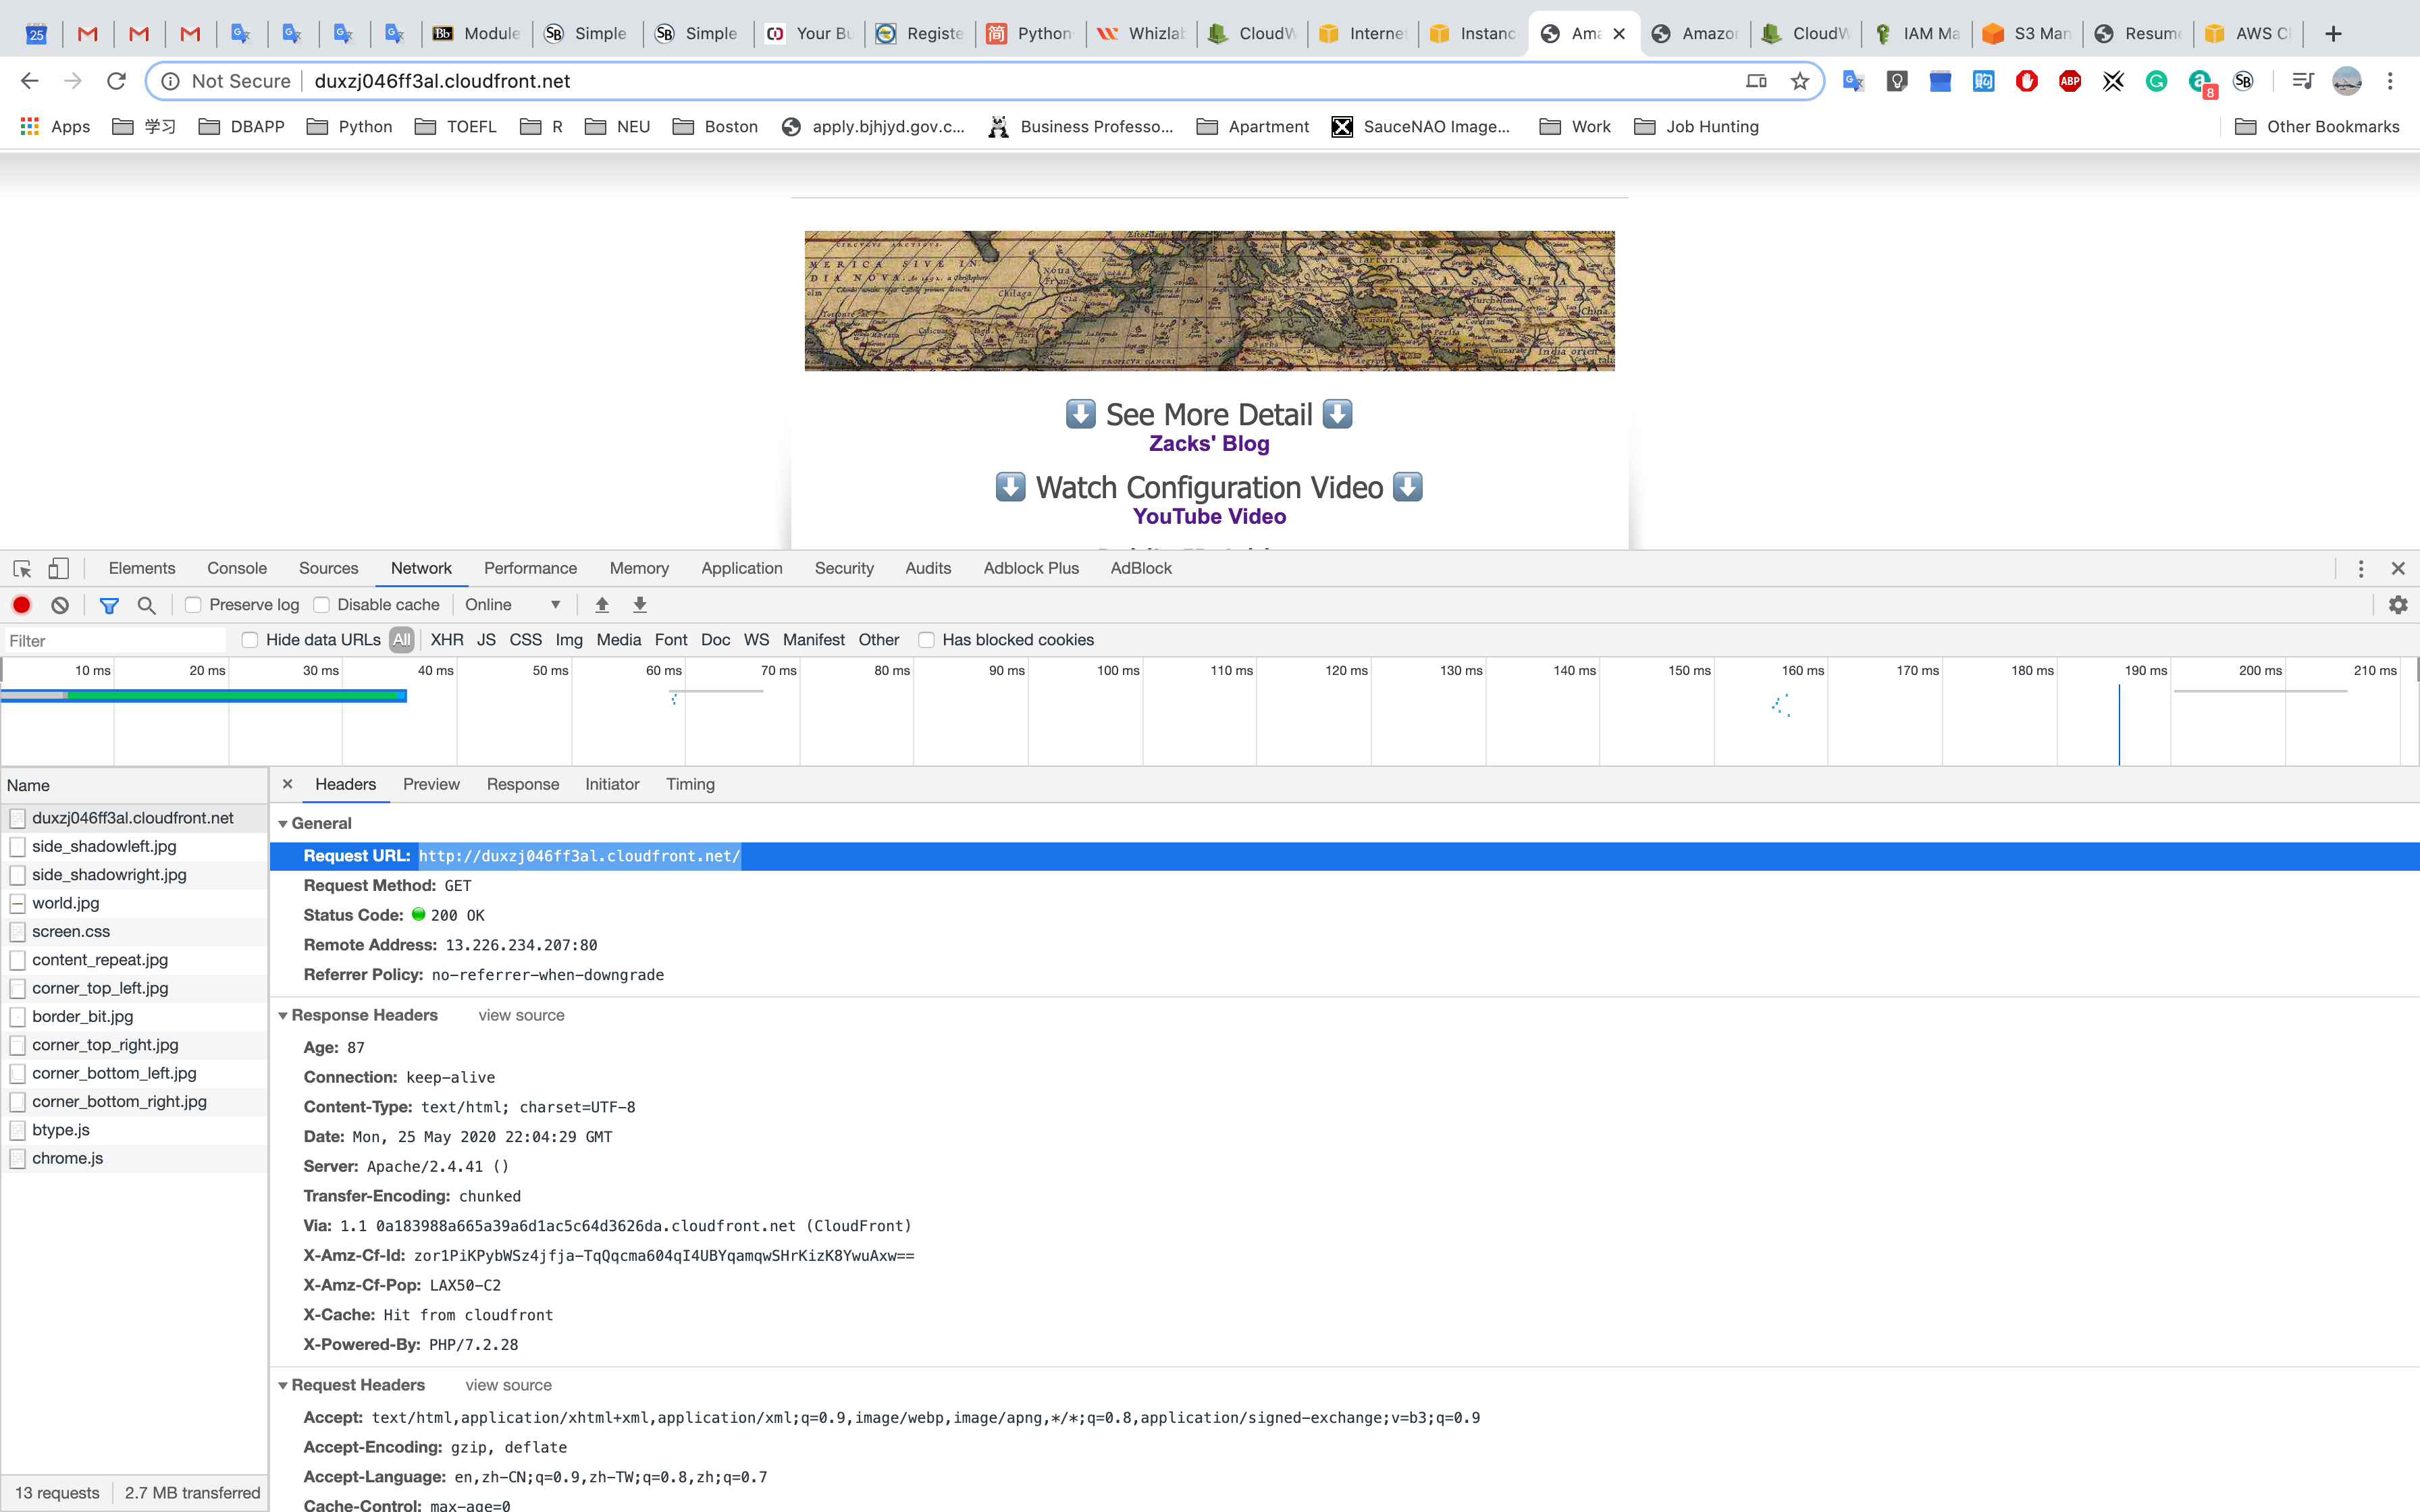Image resolution: width=2420 pixels, height=1512 pixels.
Task: Toggle device toolbar icon in DevTools
Action: (x=58, y=568)
